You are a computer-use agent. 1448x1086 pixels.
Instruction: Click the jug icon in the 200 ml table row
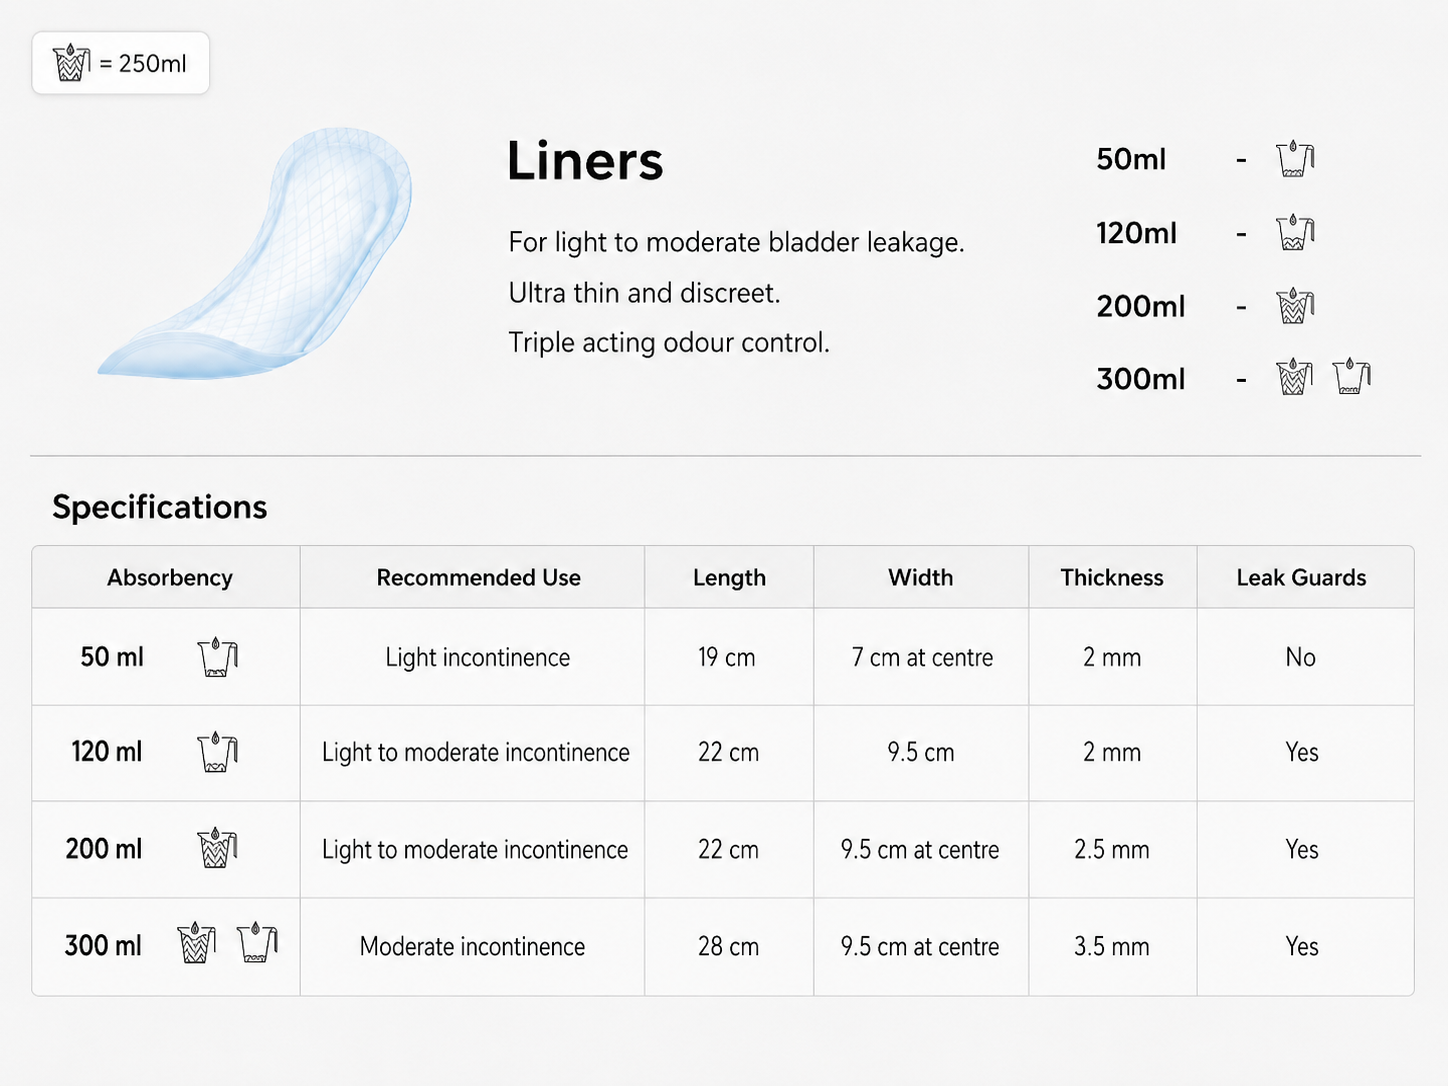pyautogui.click(x=218, y=848)
